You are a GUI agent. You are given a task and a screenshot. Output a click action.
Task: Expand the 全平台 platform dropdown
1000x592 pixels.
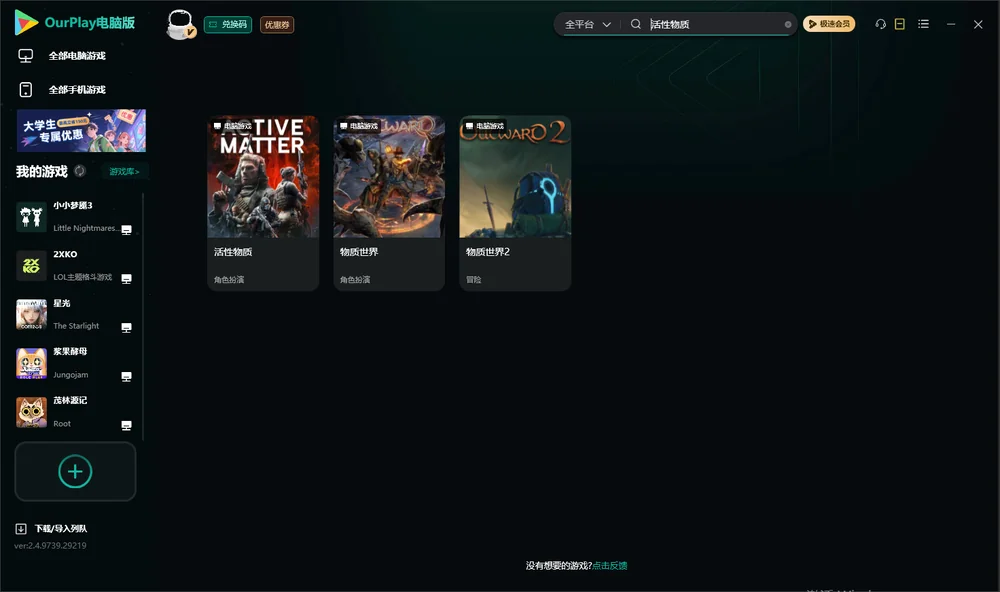coord(587,24)
